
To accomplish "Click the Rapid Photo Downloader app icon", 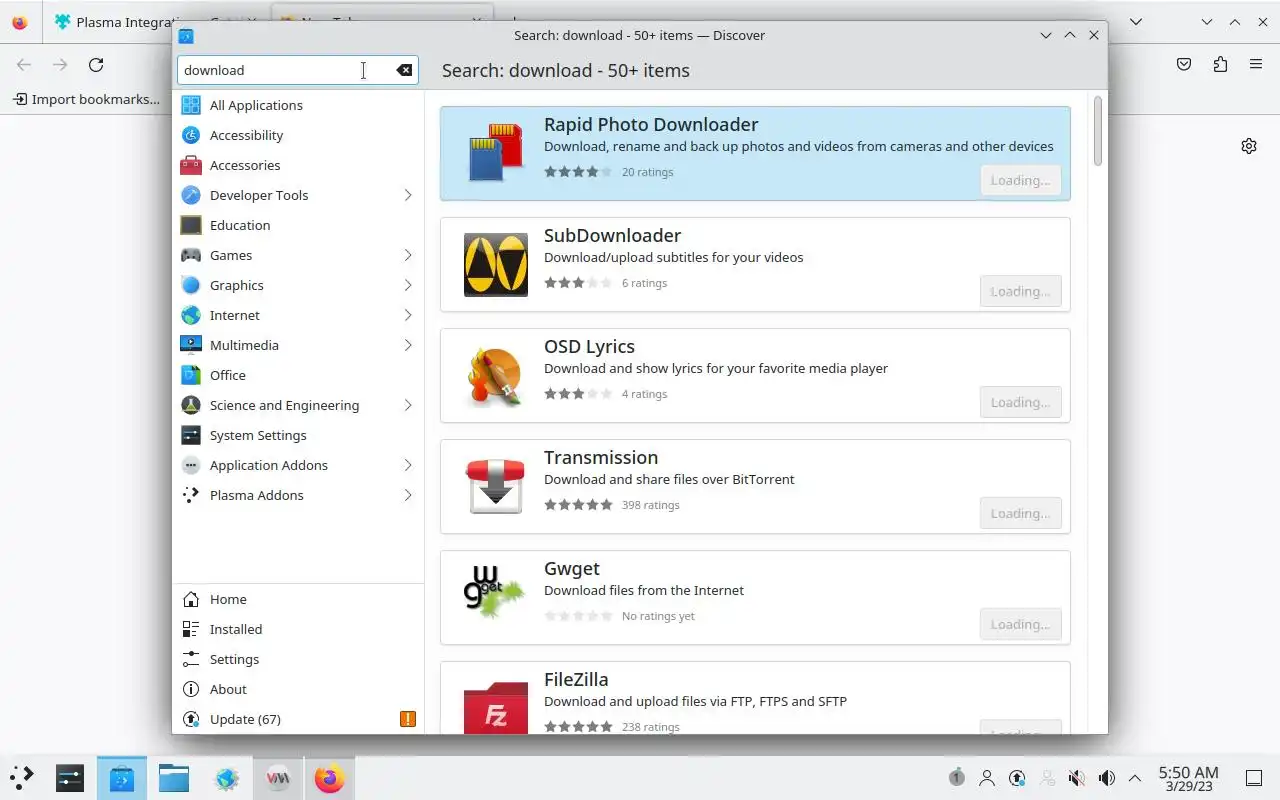I will pos(496,153).
